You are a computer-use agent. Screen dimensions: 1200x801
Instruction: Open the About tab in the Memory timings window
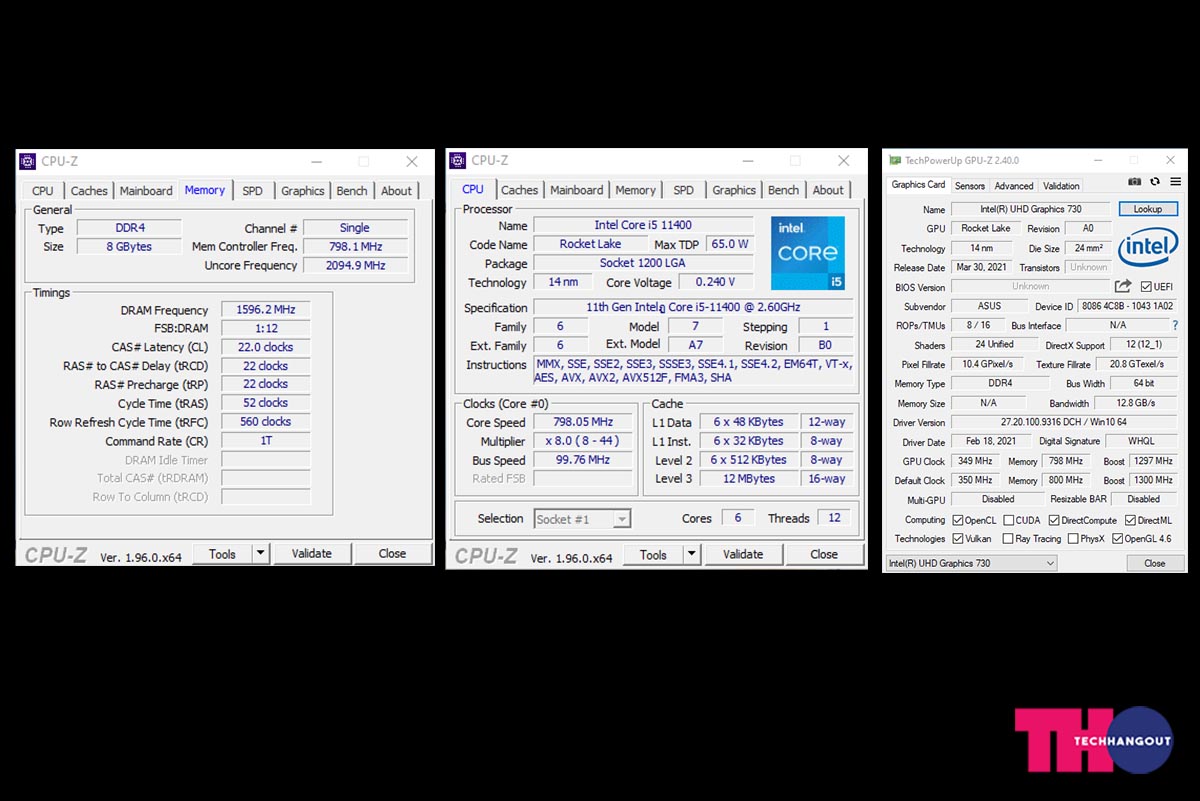coord(396,191)
